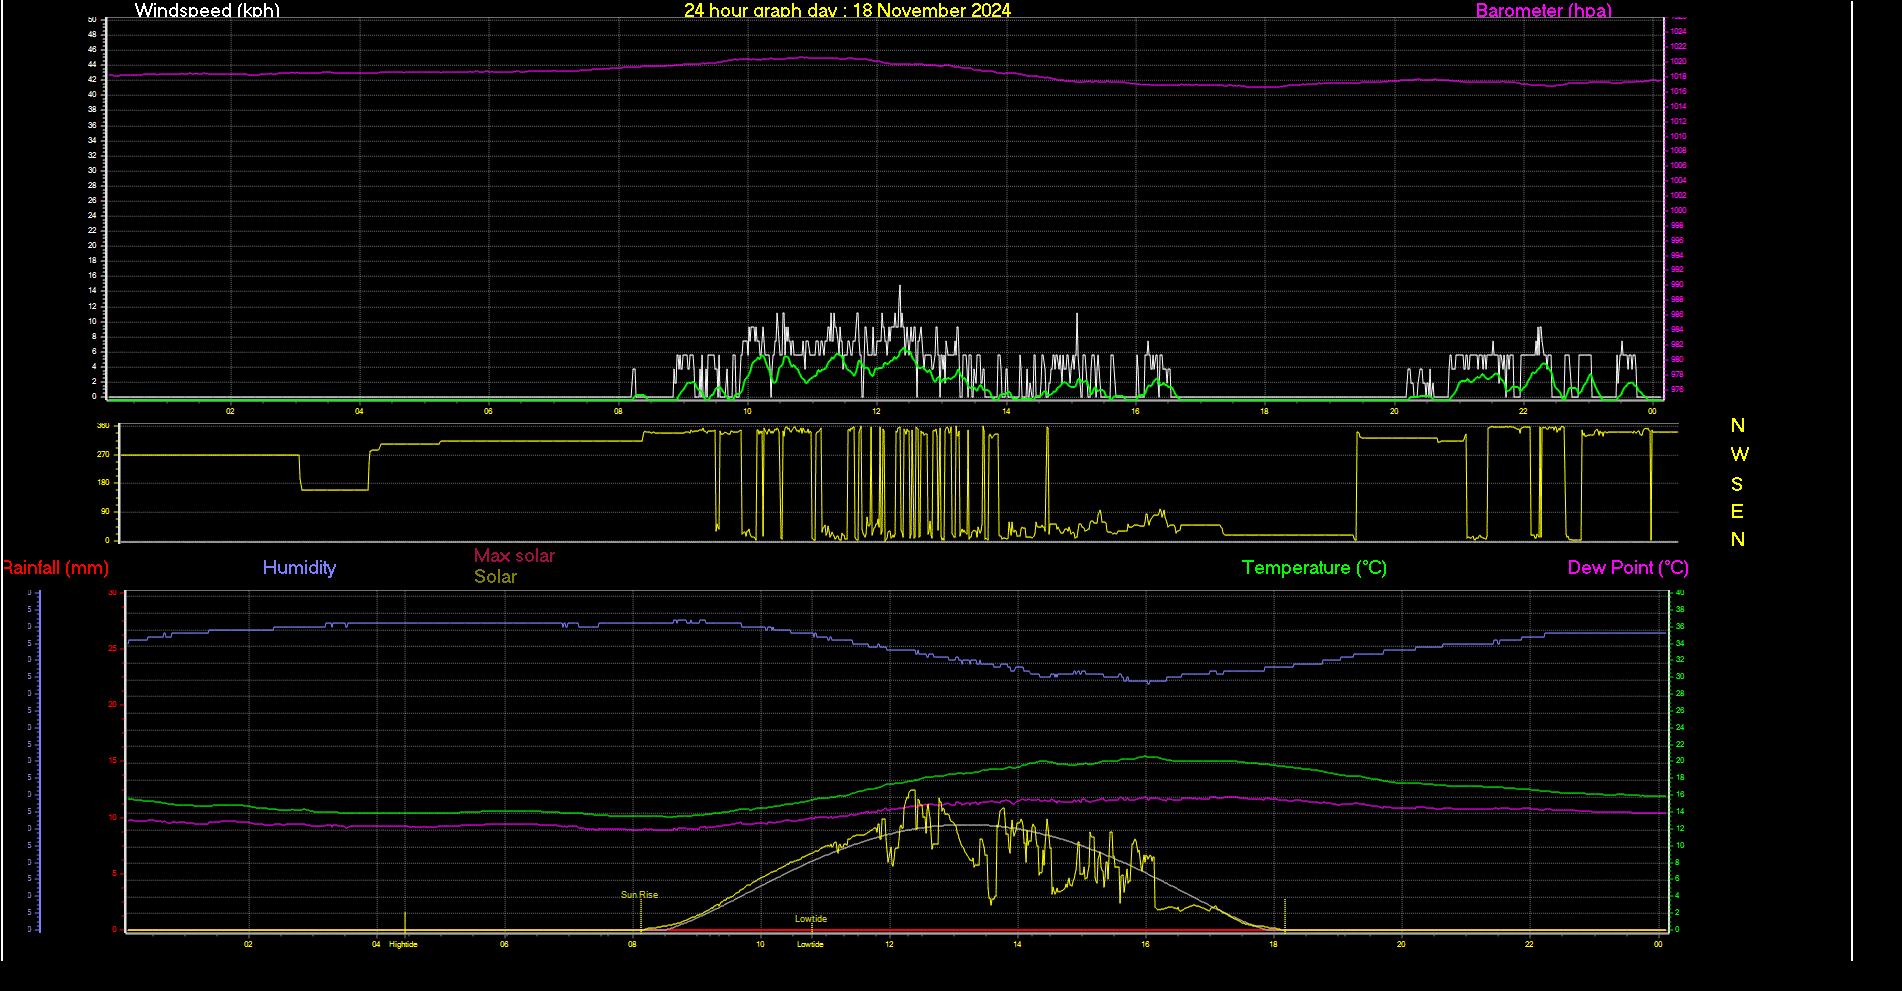Select the S compass letter beside direction chart
This screenshot has width=1902, height=991.
click(x=1737, y=484)
